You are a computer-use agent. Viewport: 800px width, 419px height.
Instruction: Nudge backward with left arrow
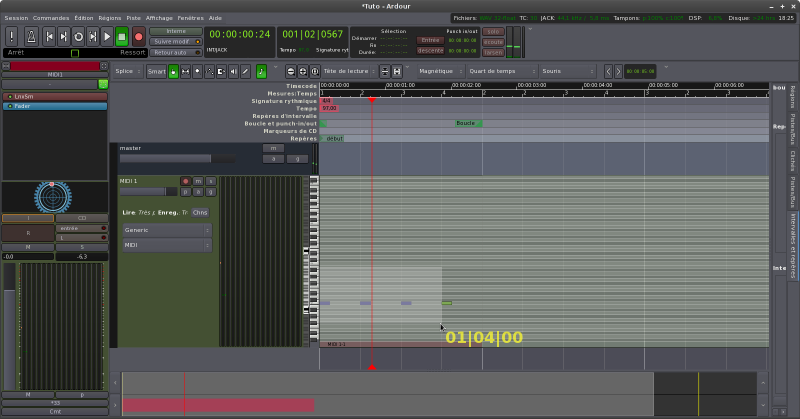(x=608, y=71)
